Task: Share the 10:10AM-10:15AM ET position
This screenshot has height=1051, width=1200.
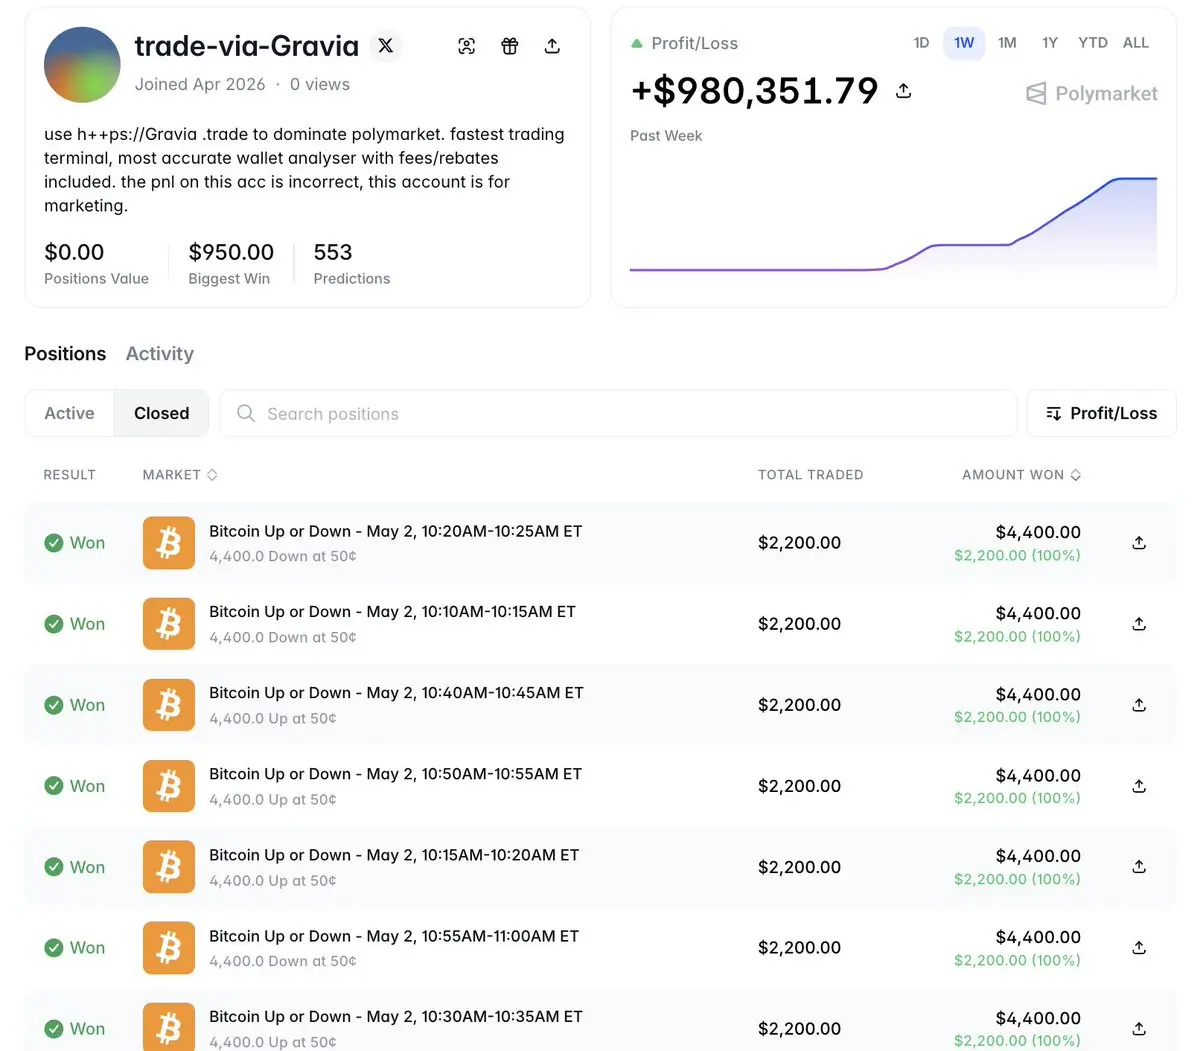Action: pos(1139,624)
